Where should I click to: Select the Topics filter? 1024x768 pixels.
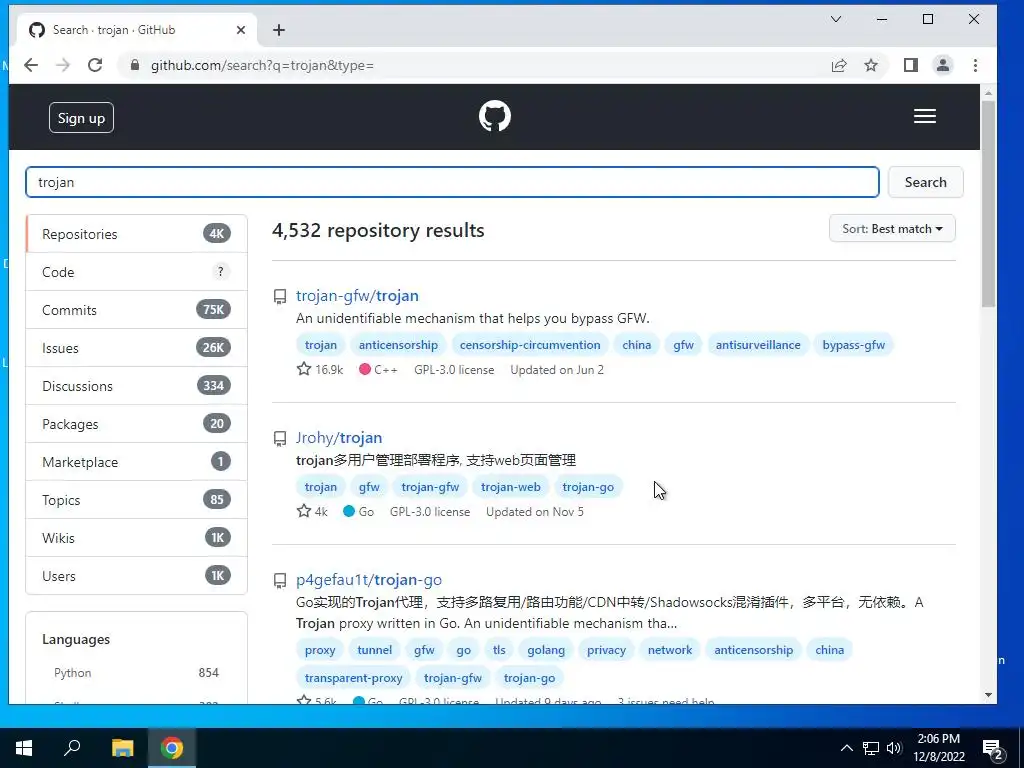(136, 500)
